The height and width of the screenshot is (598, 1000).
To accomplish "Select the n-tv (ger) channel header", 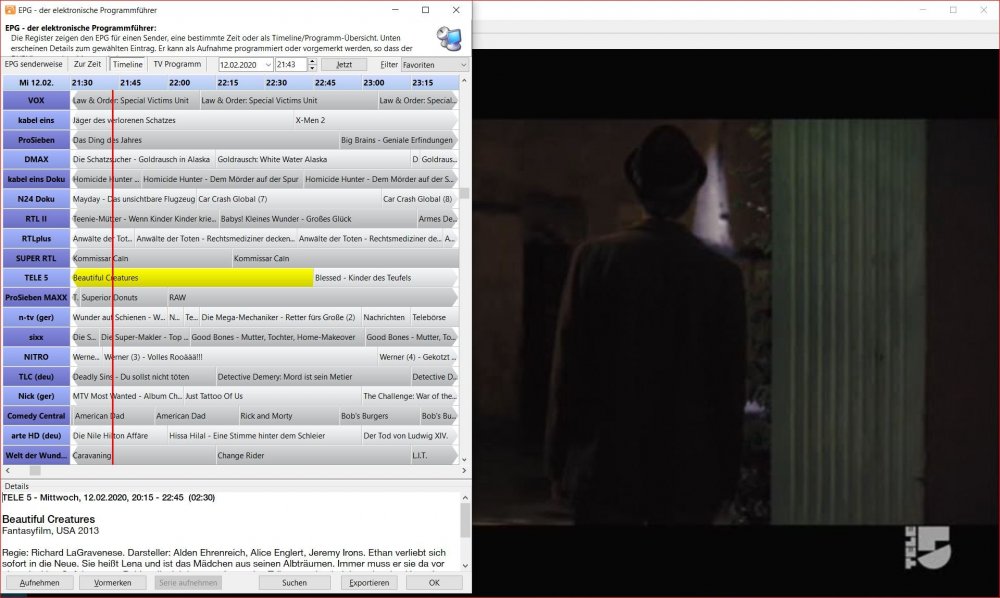I will coord(36,317).
